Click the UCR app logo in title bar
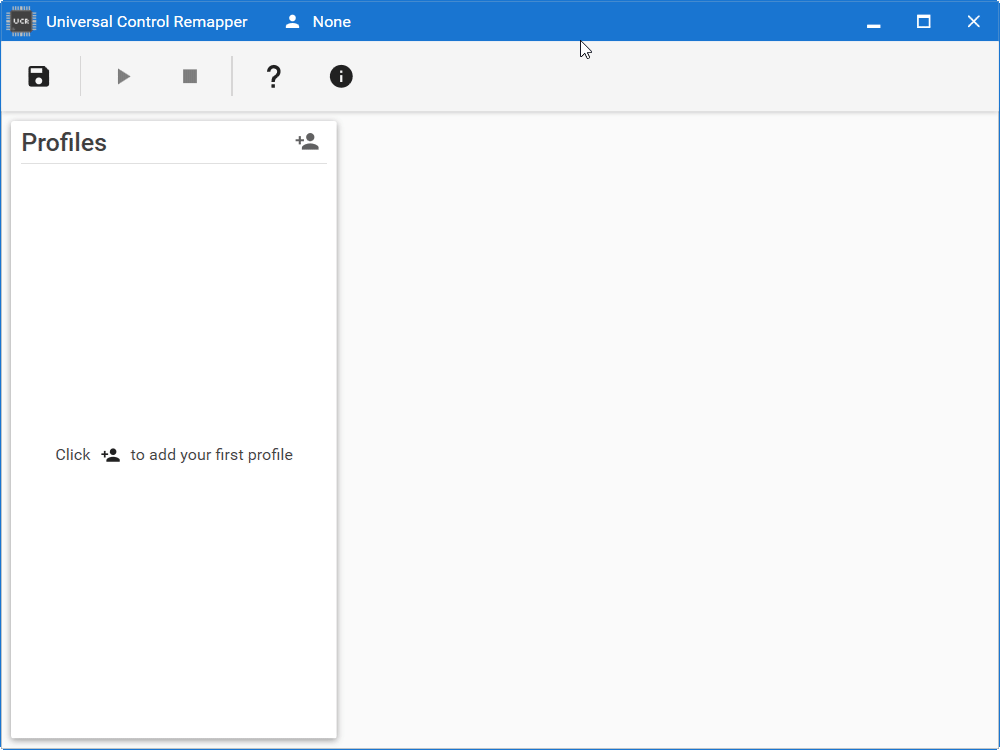Screen dimensions: 1000x750 coord(21,21)
